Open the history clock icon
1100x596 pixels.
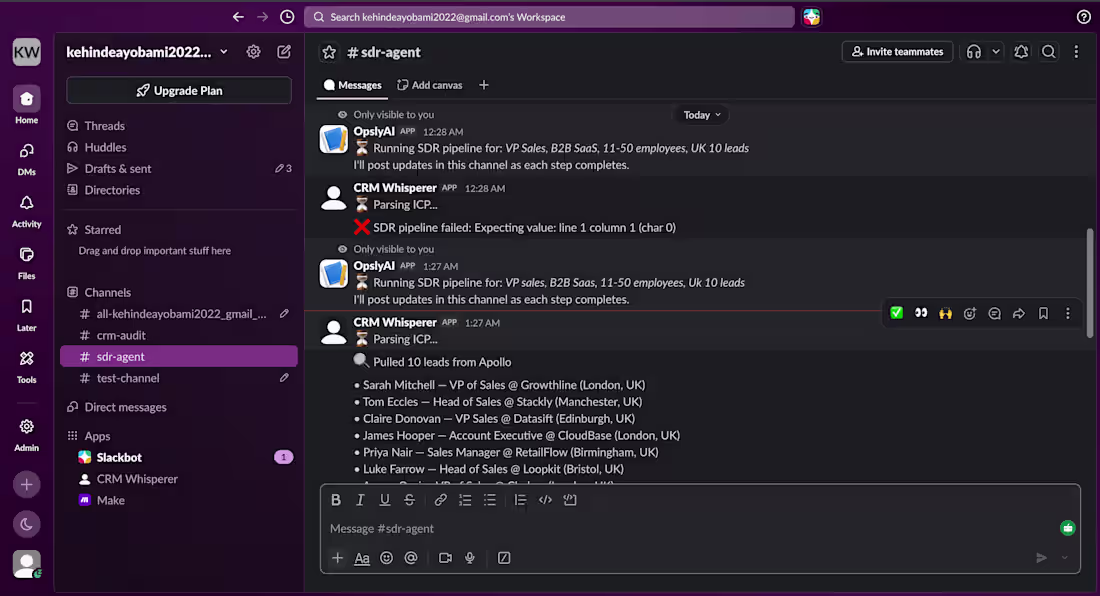tap(287, 17)
